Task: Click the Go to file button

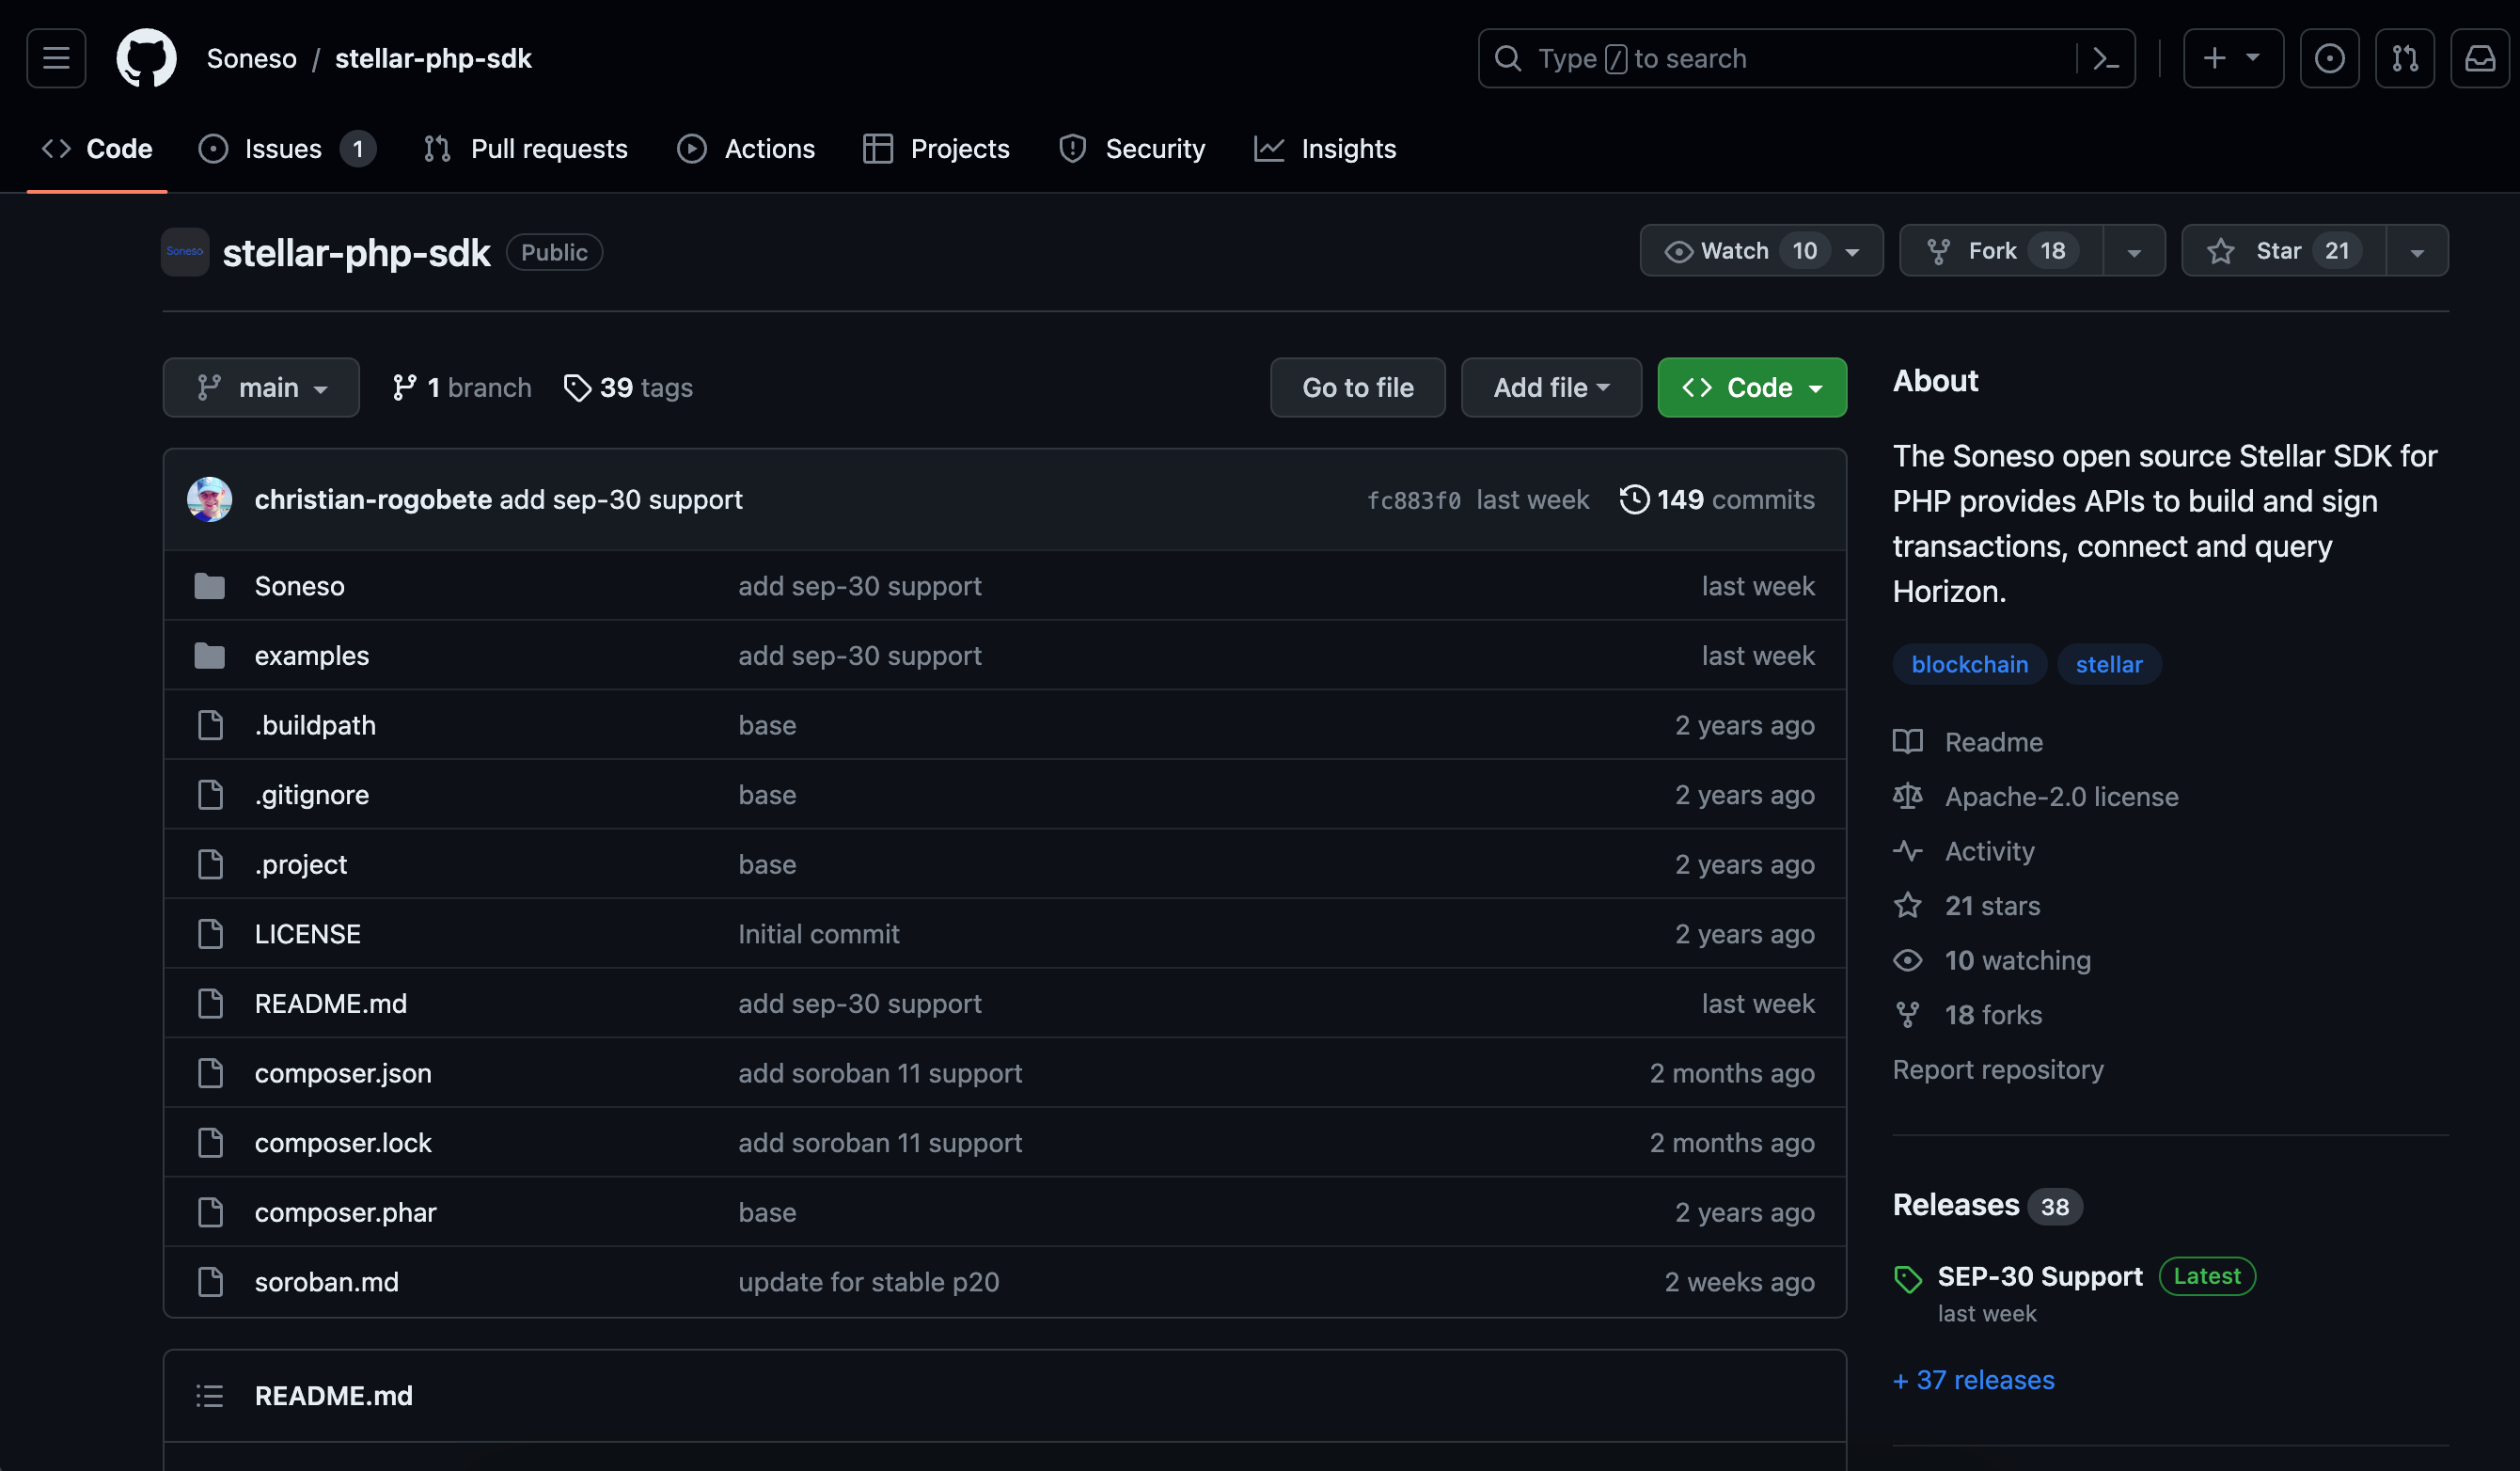Action: (1357, 387)
